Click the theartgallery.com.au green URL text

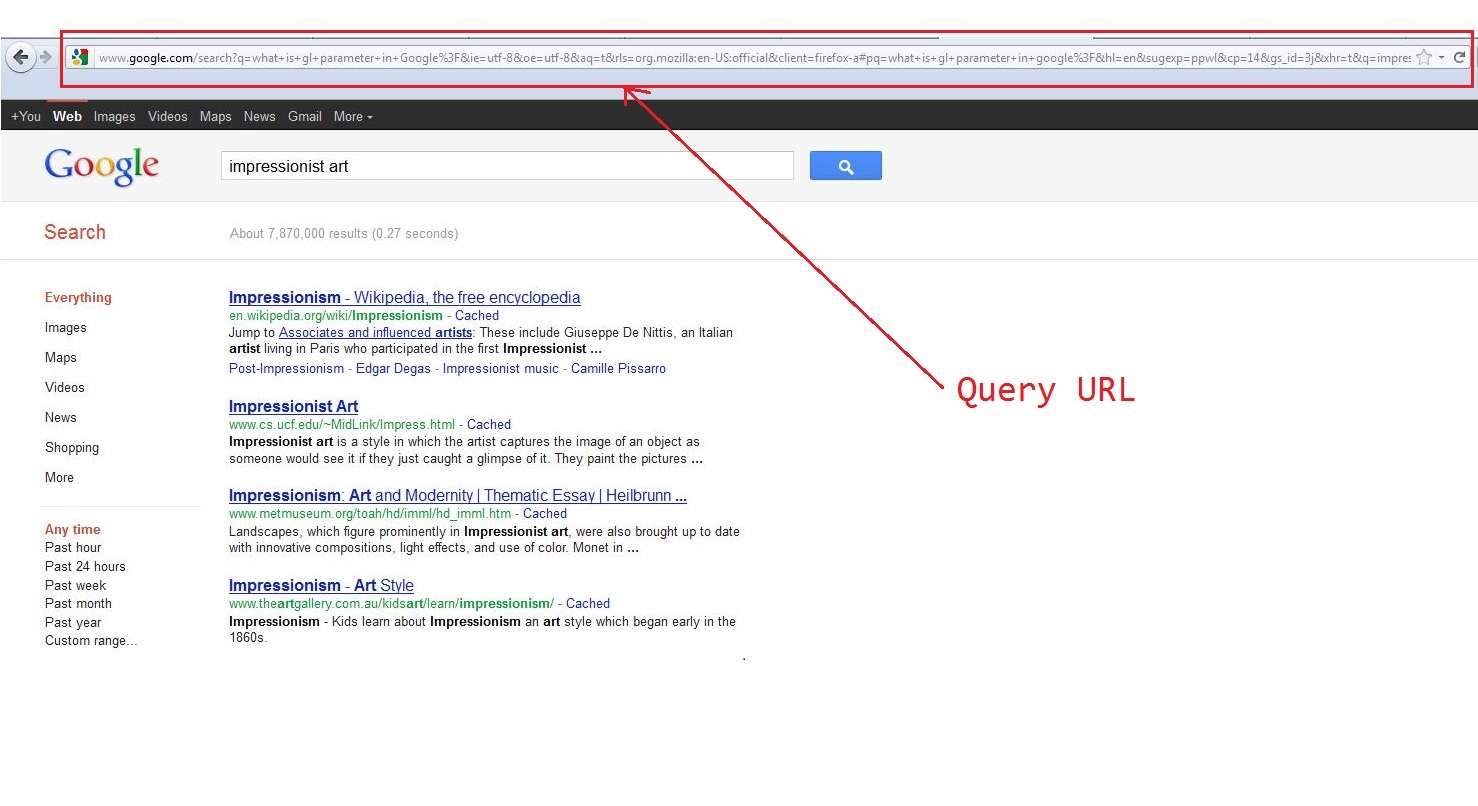(391, 604)
